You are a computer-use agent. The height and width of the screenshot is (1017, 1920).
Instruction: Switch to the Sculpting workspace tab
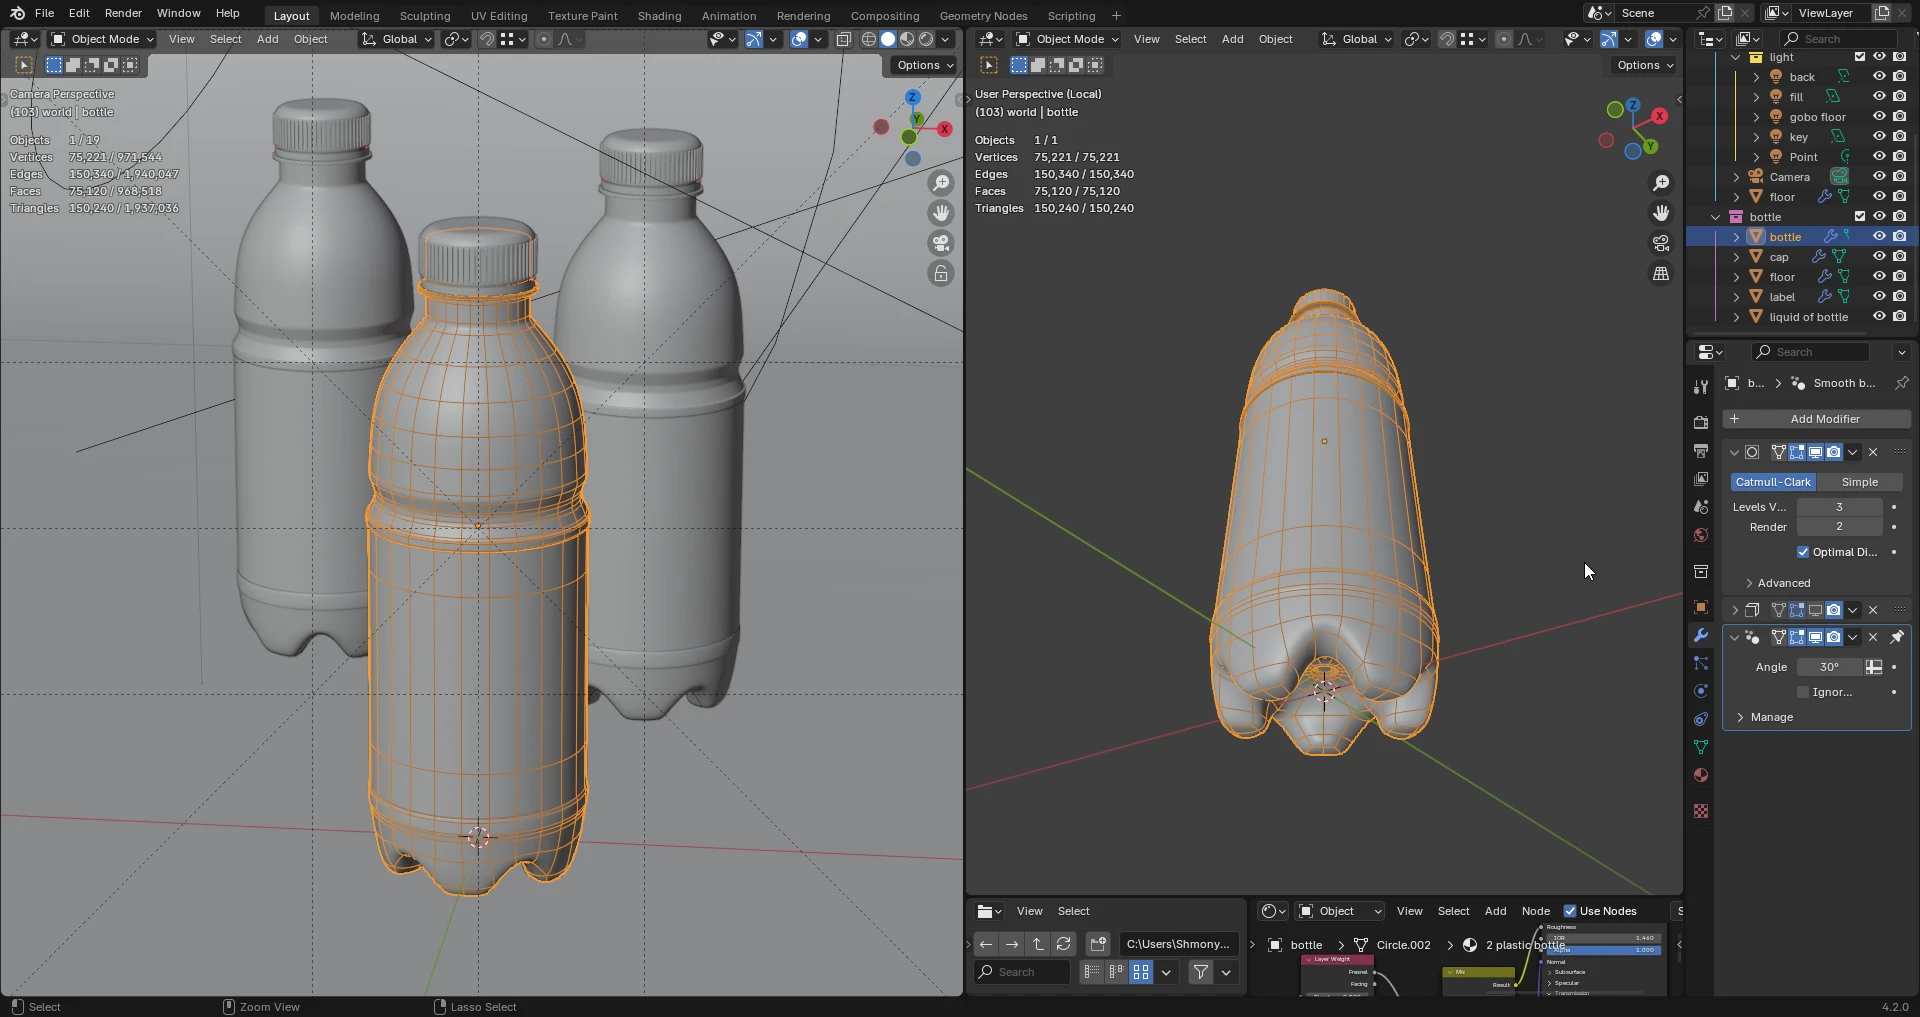(x=425, y=16)
